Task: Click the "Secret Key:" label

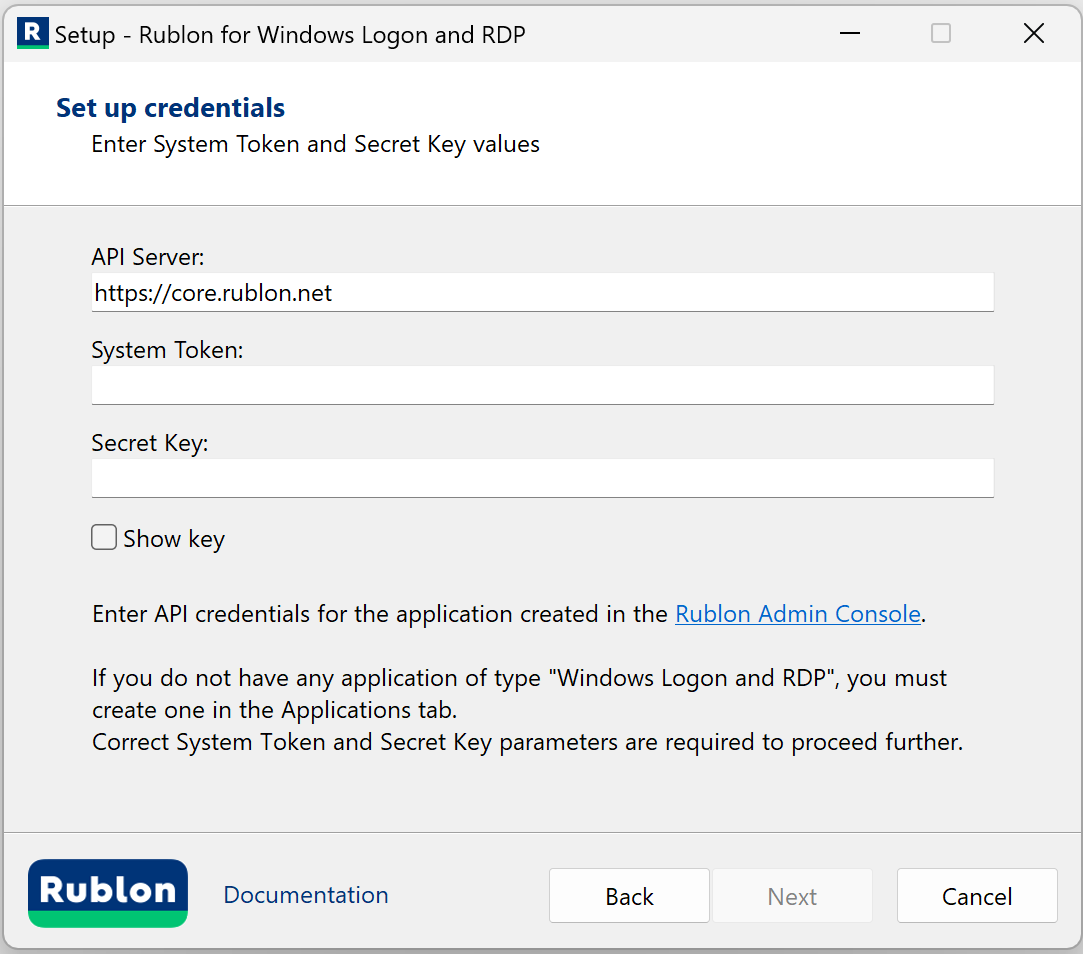Action: click(150, 443)
